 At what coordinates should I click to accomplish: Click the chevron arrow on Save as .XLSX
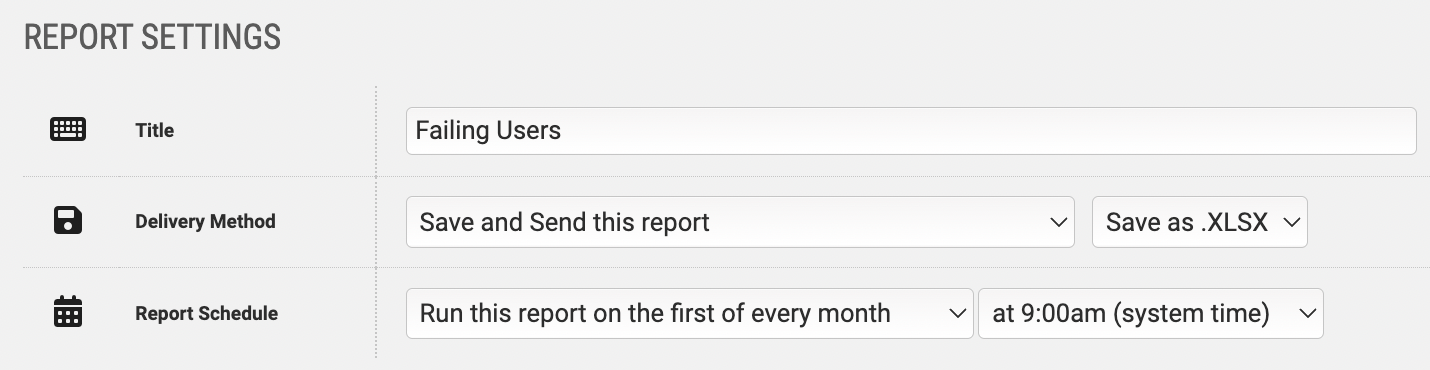pyautogui.click(x=1291, y=223)
